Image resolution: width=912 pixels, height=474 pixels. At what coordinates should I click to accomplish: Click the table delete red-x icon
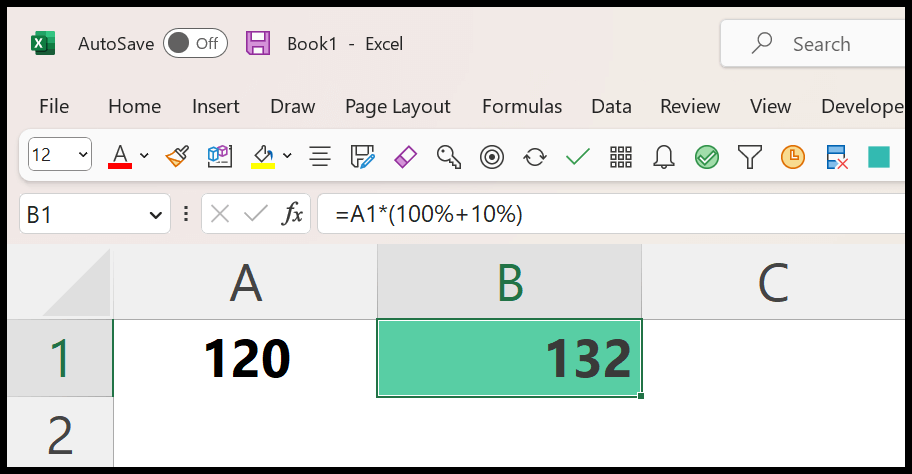(837, 157)
